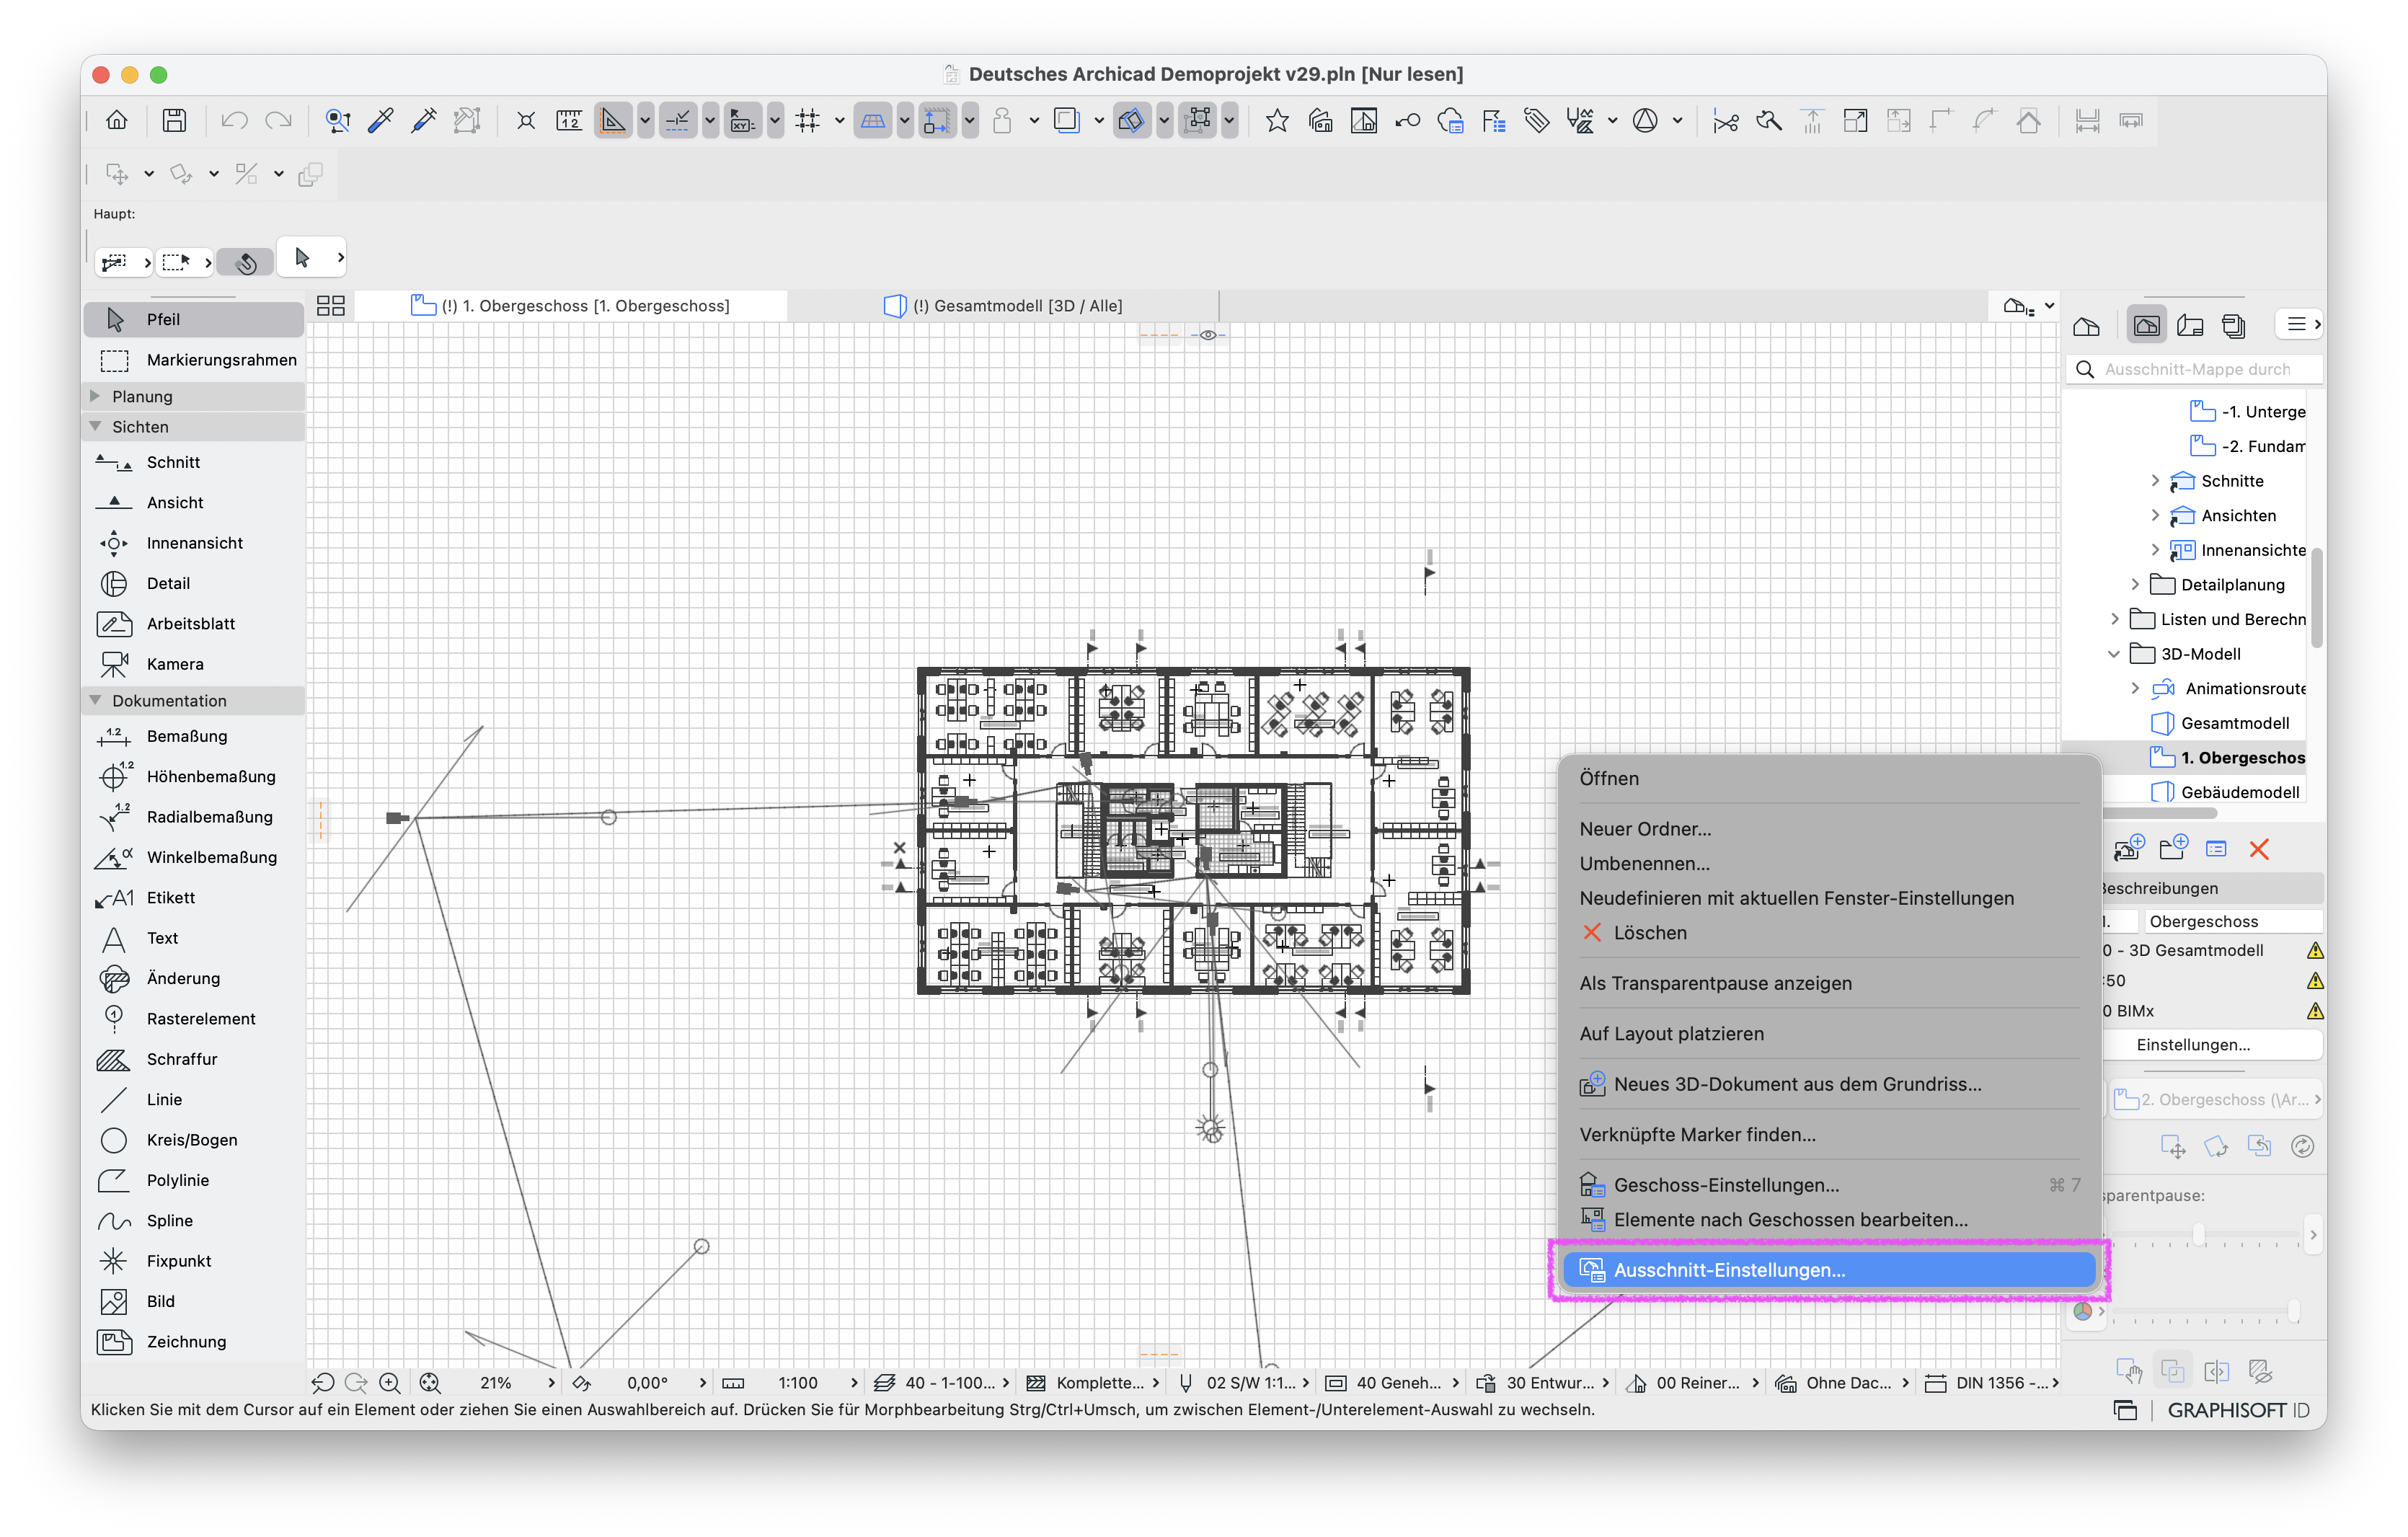The width and height of the screenshot is (2408, 1537).
Task: Click the Home icon in toolbar
Action: click(x=117, y=121)
